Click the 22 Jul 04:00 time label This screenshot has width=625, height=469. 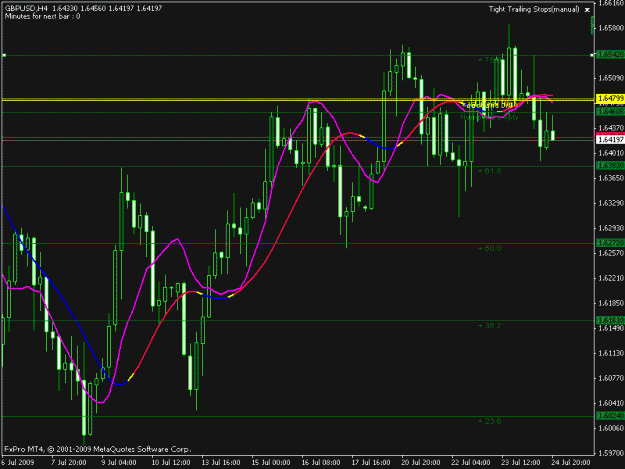[x=471, y=463]
